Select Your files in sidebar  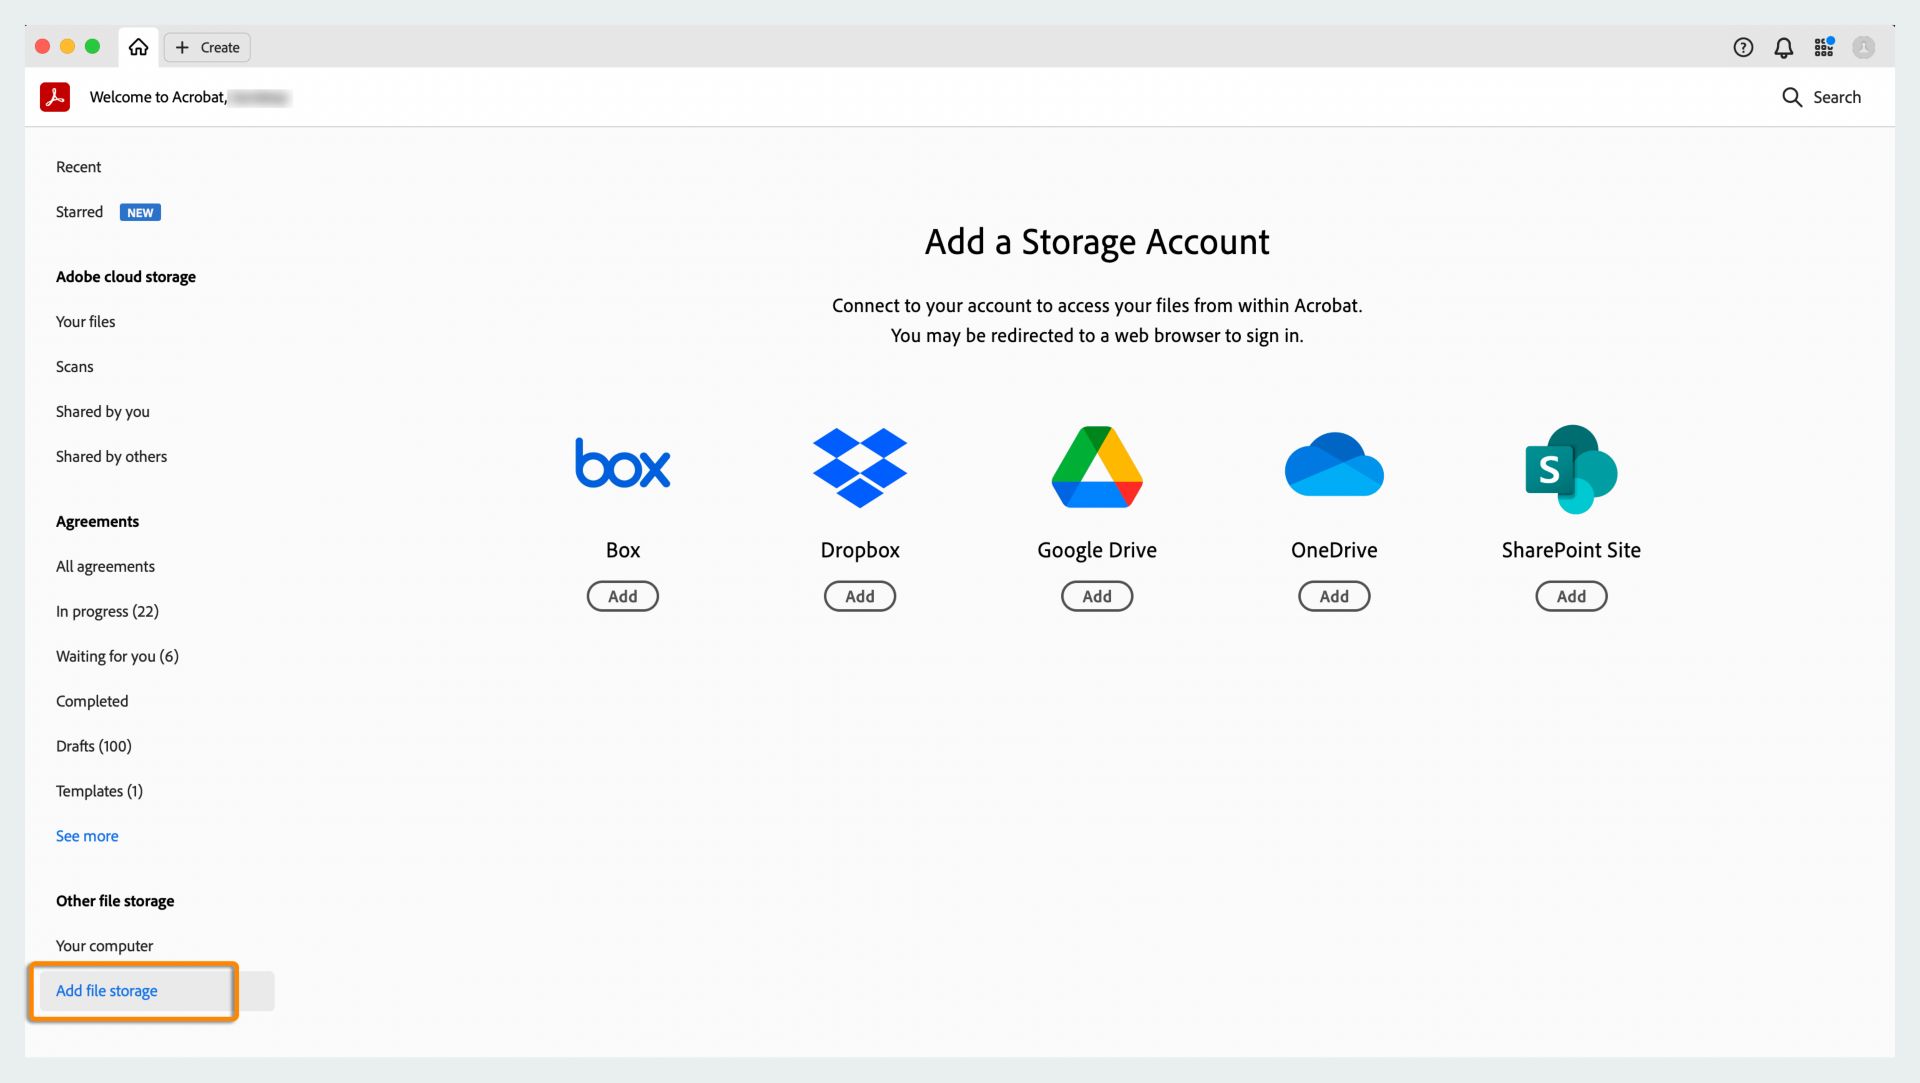click(86, 322)
